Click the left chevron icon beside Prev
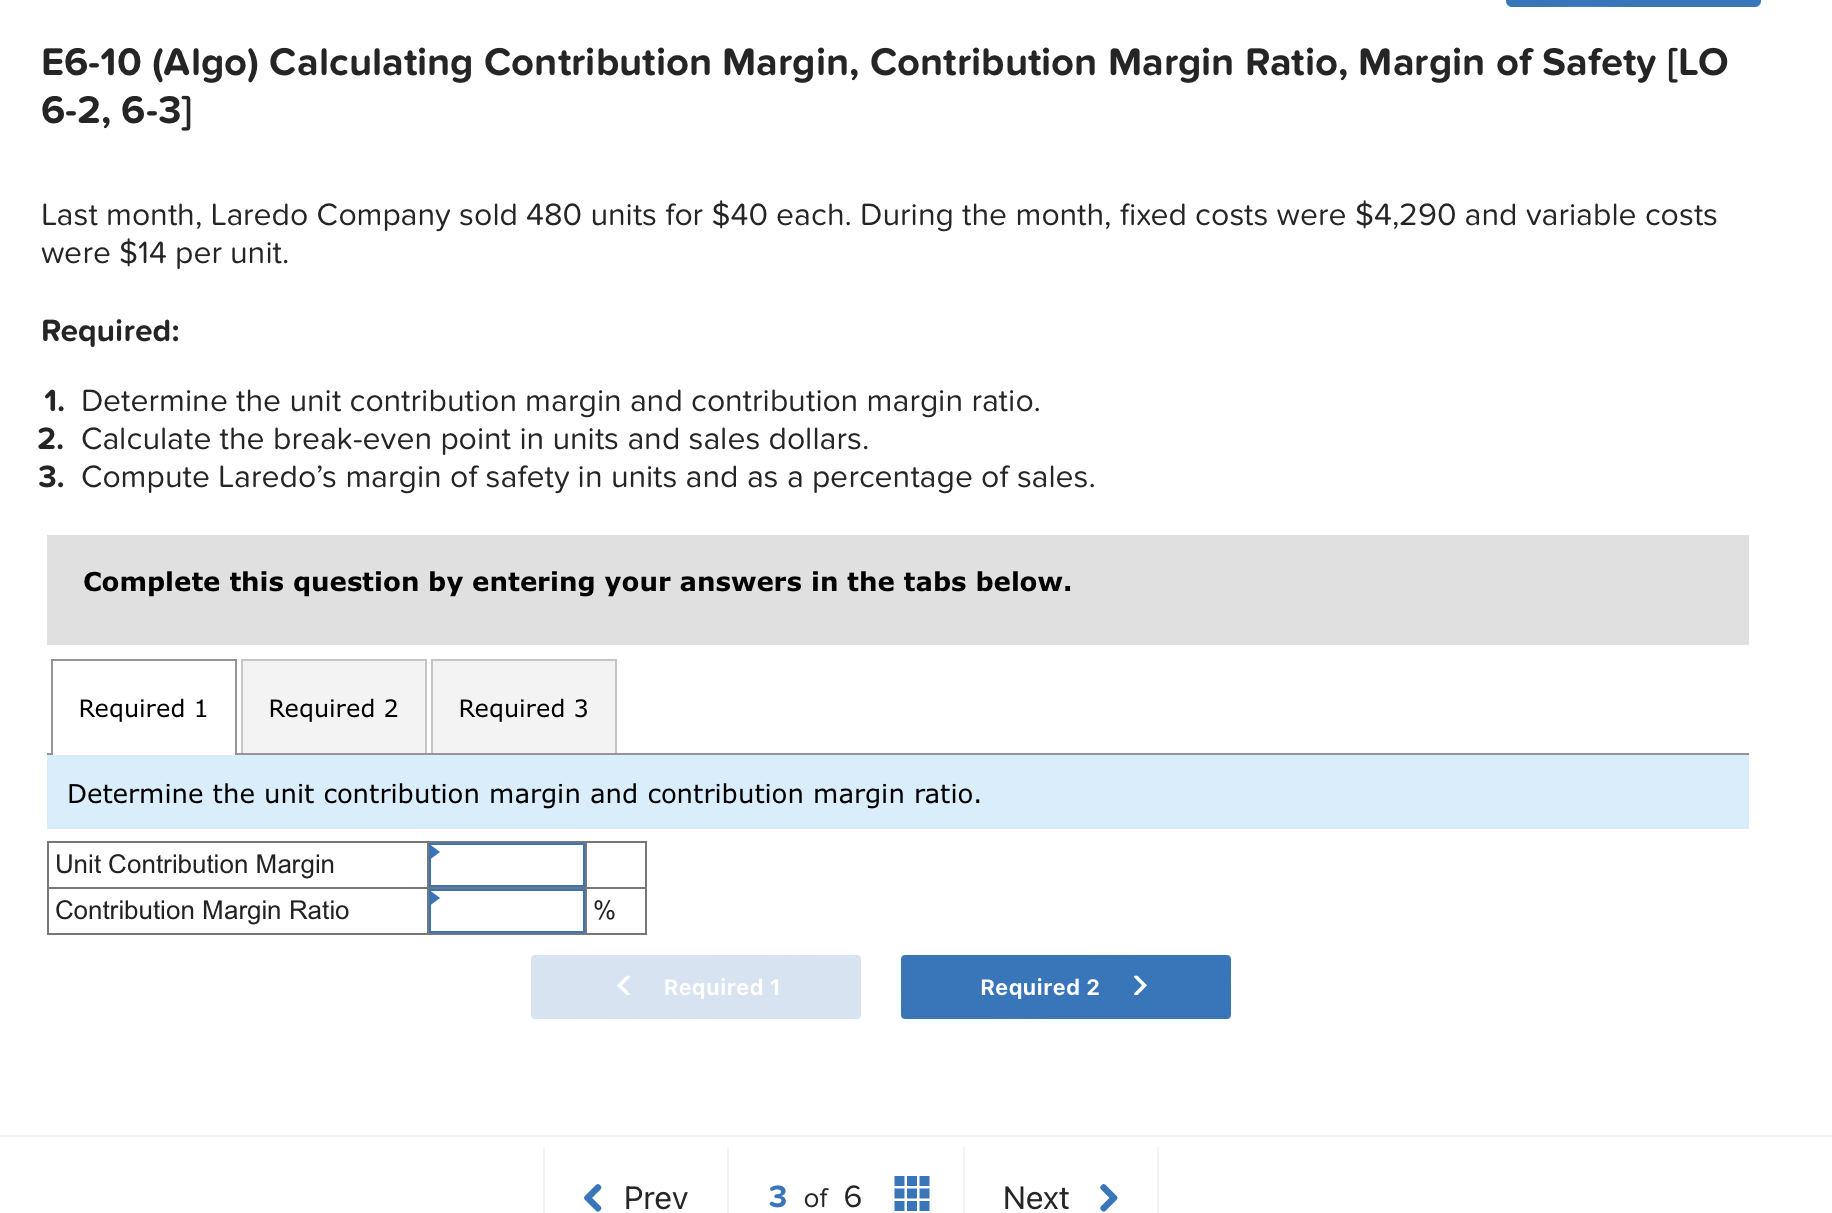Image resolution: width=1832 pixels, height=1213 pixels. coord(590,1196)
